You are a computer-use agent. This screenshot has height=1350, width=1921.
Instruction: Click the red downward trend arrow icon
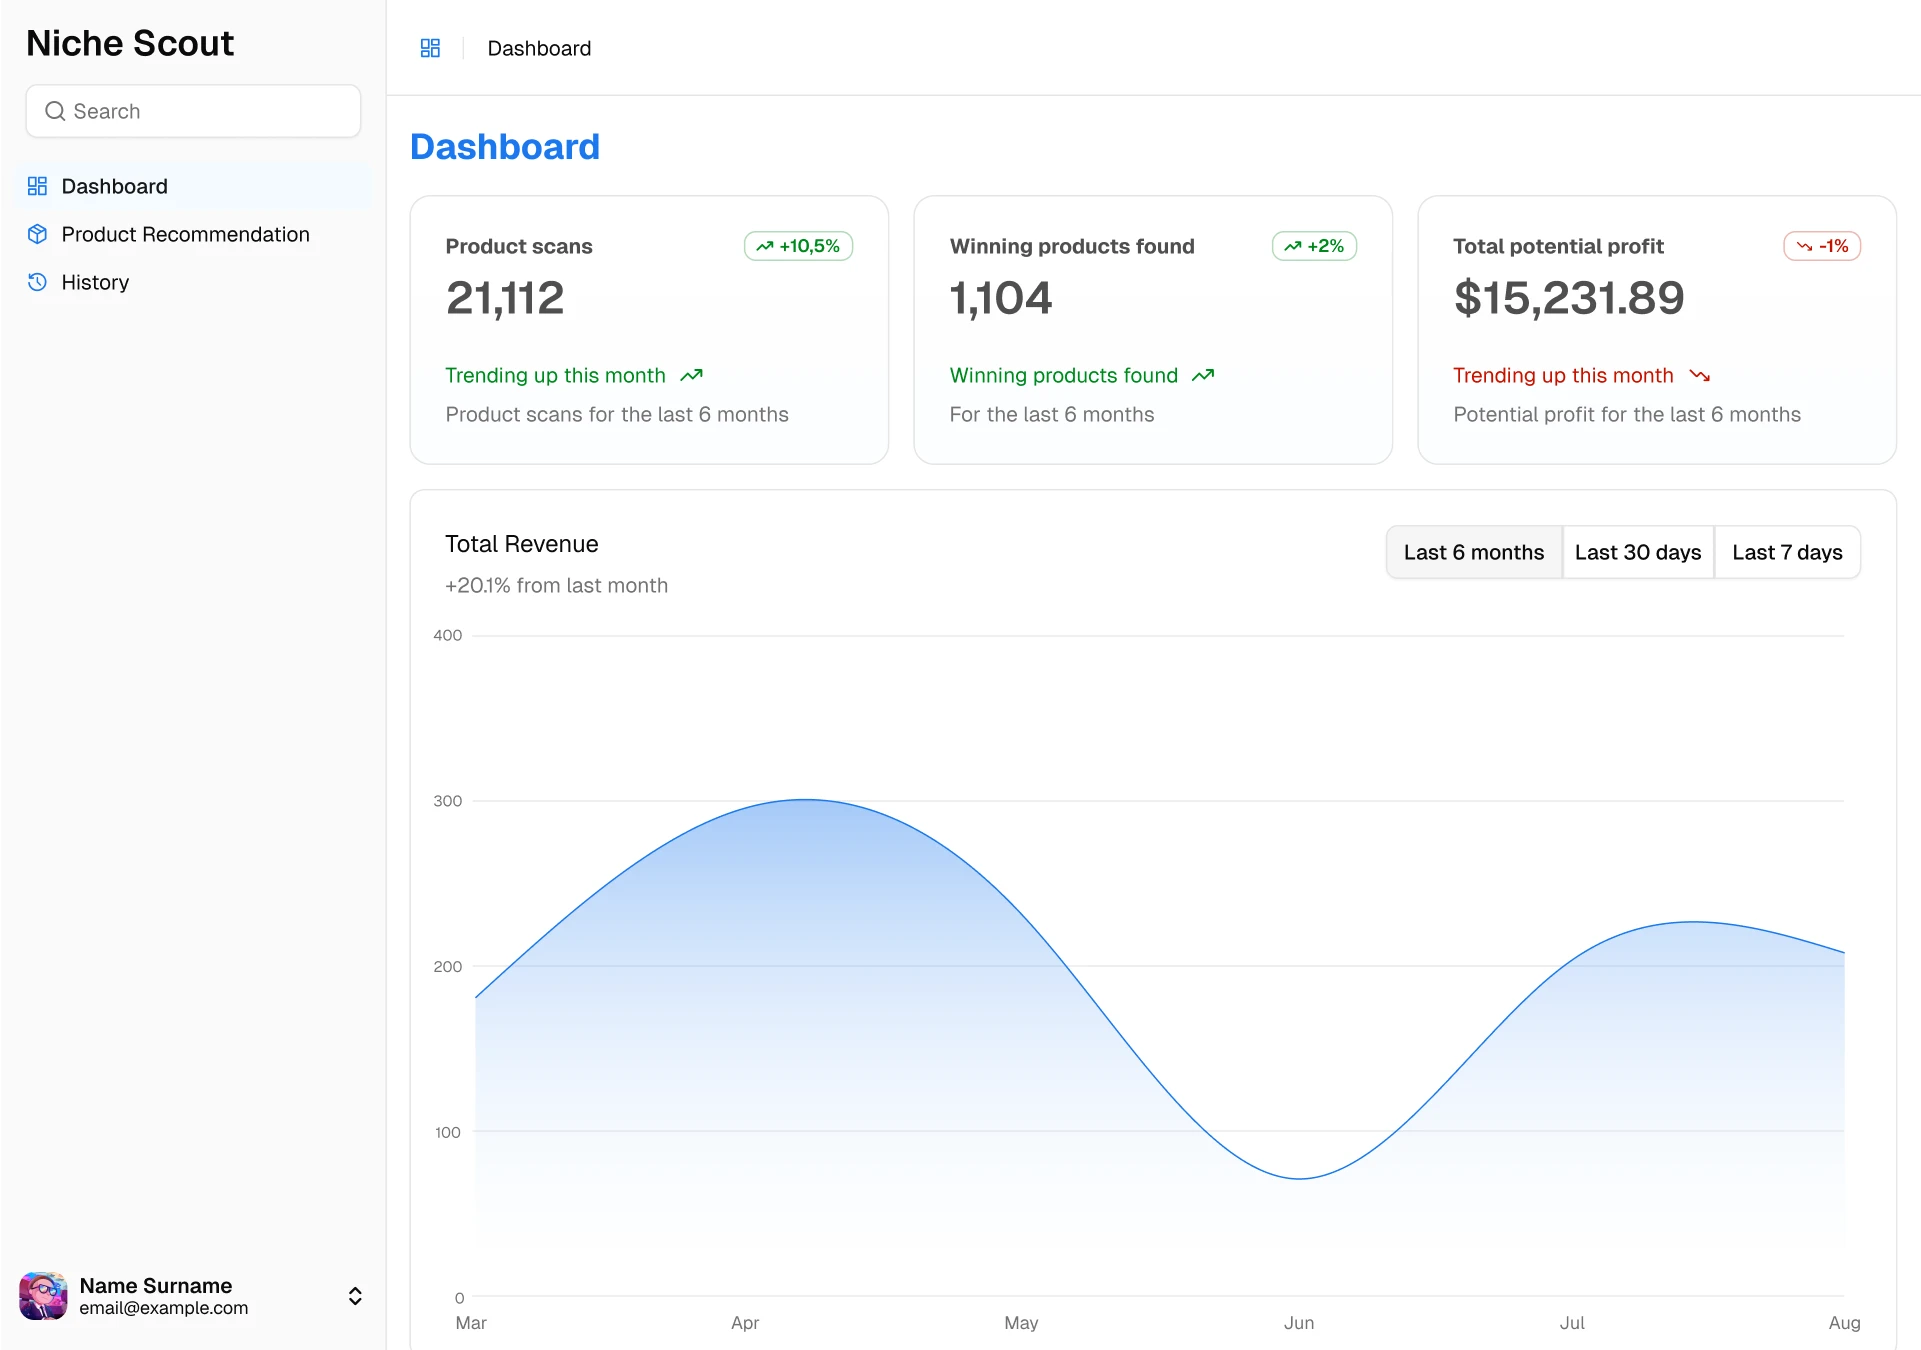(1699, 375)
